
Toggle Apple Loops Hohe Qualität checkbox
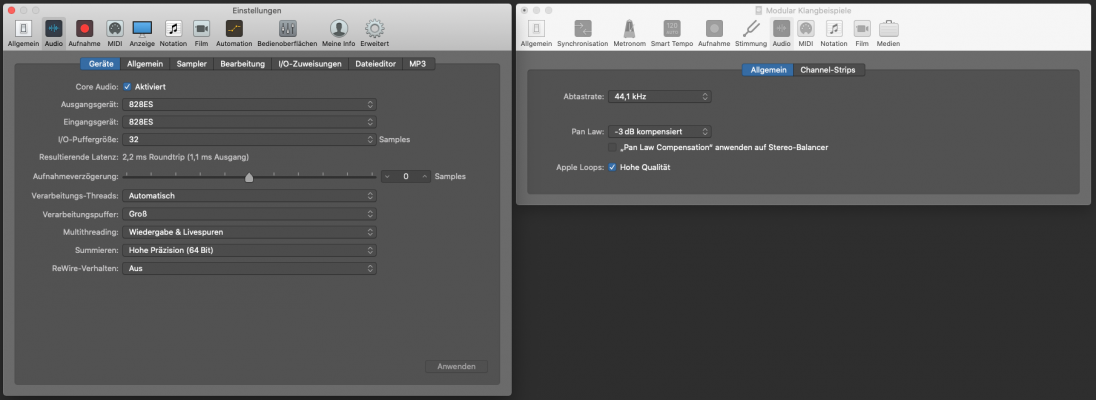click(612, 167)
